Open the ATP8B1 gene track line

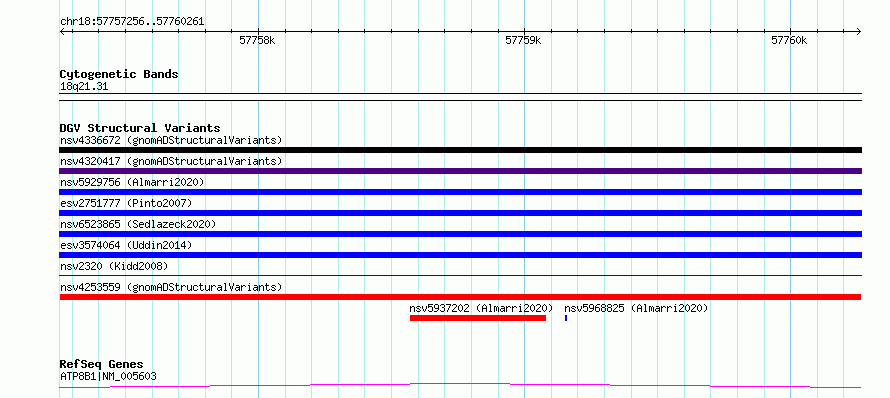460,386
